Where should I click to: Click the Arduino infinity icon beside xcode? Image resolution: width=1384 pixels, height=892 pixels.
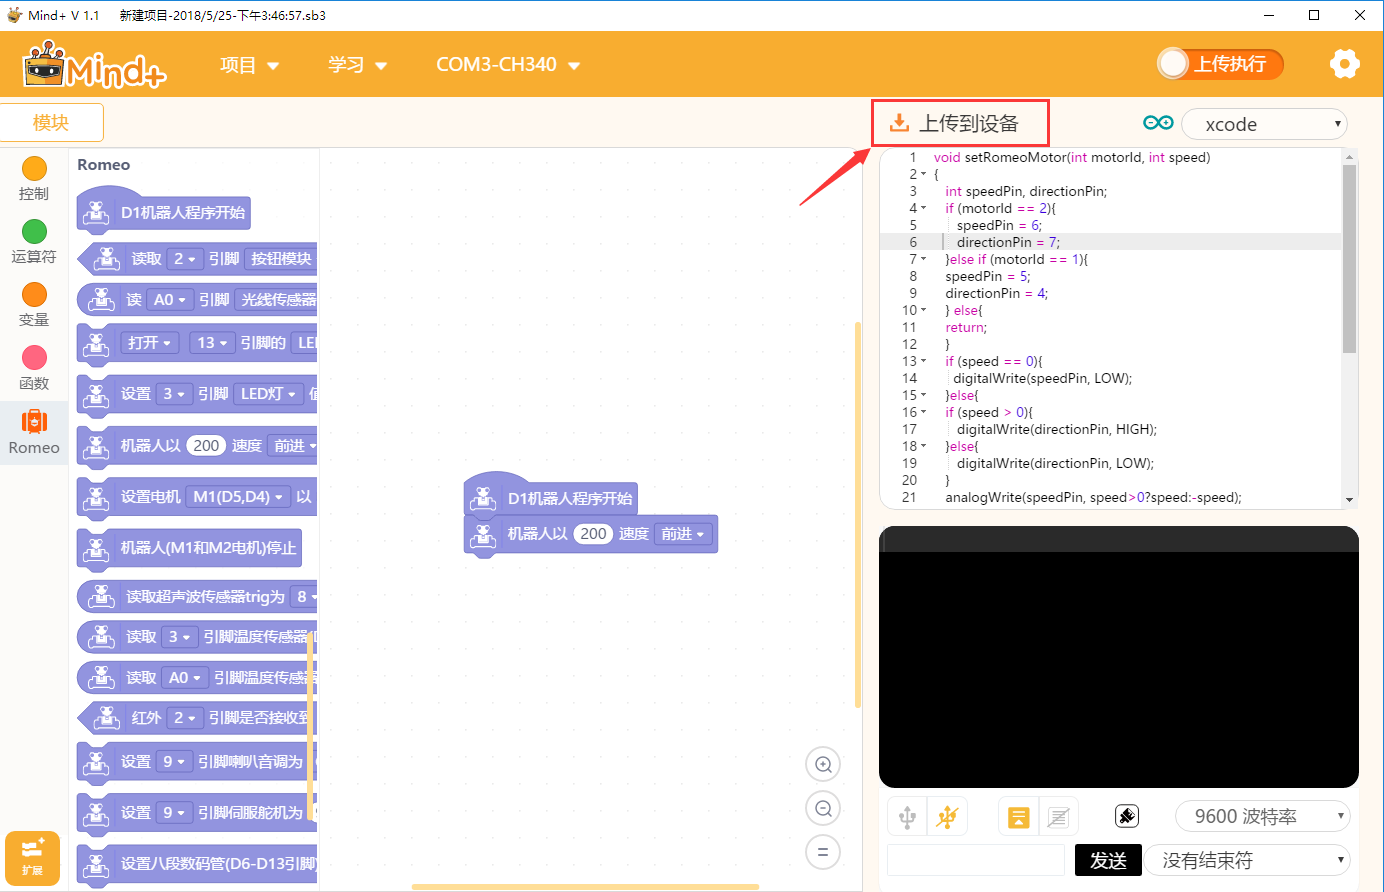(1158, 123)
